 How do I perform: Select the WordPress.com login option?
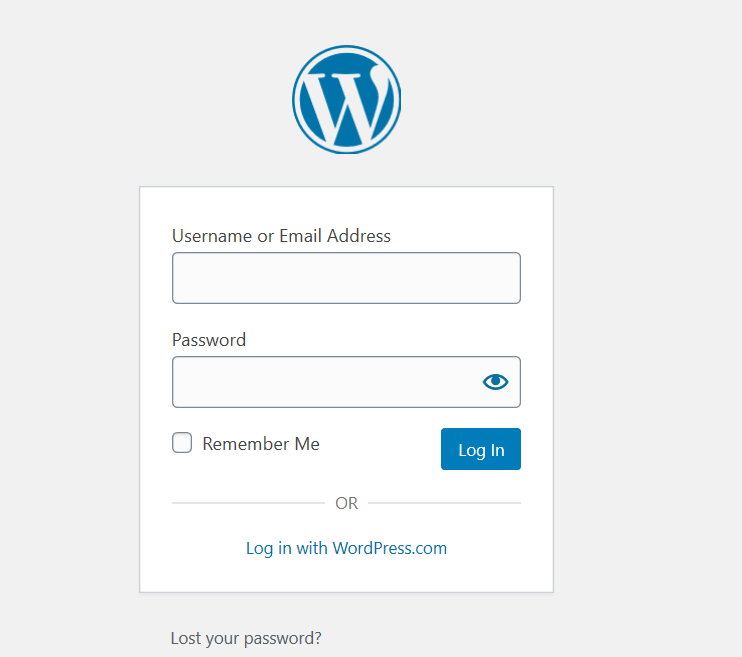346,548
